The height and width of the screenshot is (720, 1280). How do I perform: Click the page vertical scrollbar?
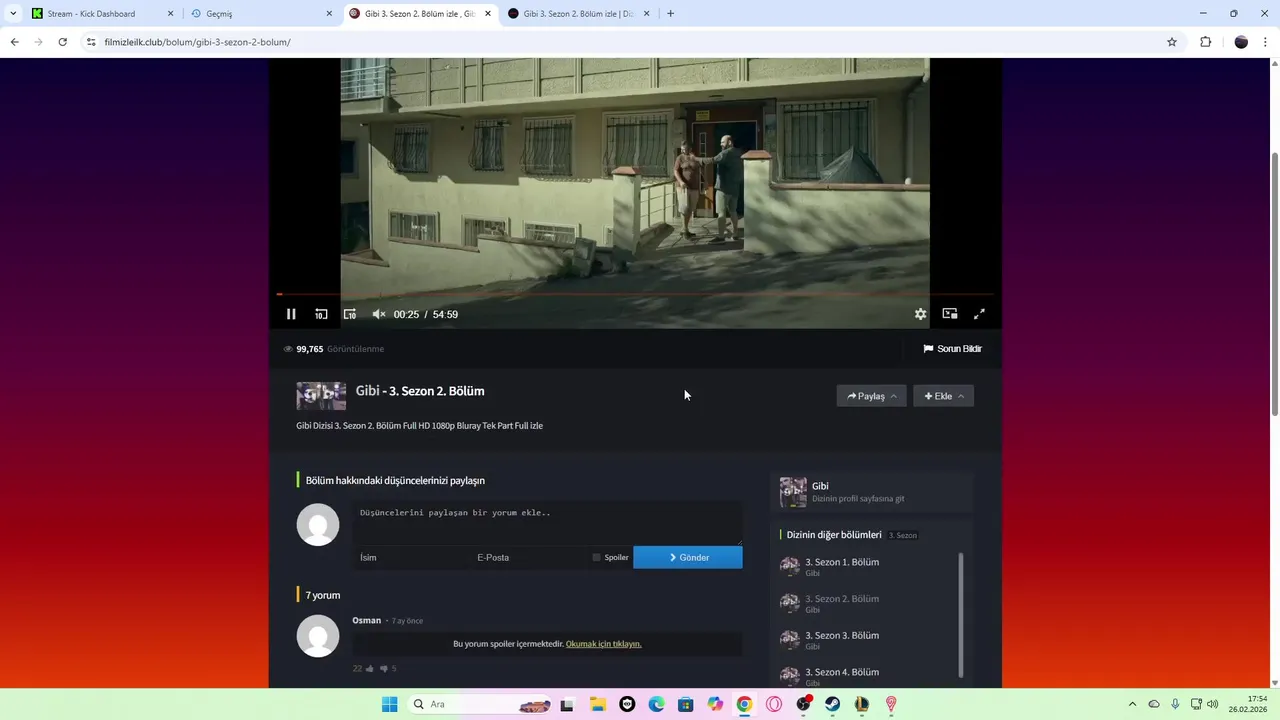click(x=1274, y=285)
